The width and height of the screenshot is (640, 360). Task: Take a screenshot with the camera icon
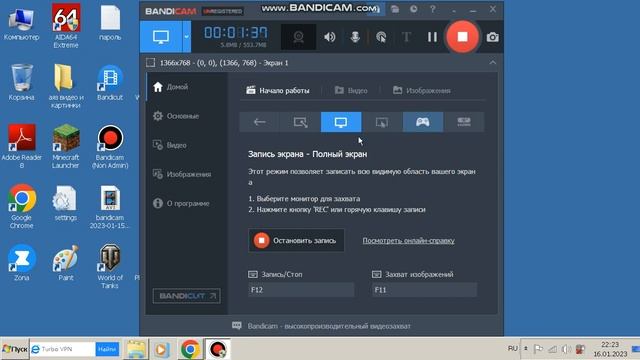pos(493,38)
